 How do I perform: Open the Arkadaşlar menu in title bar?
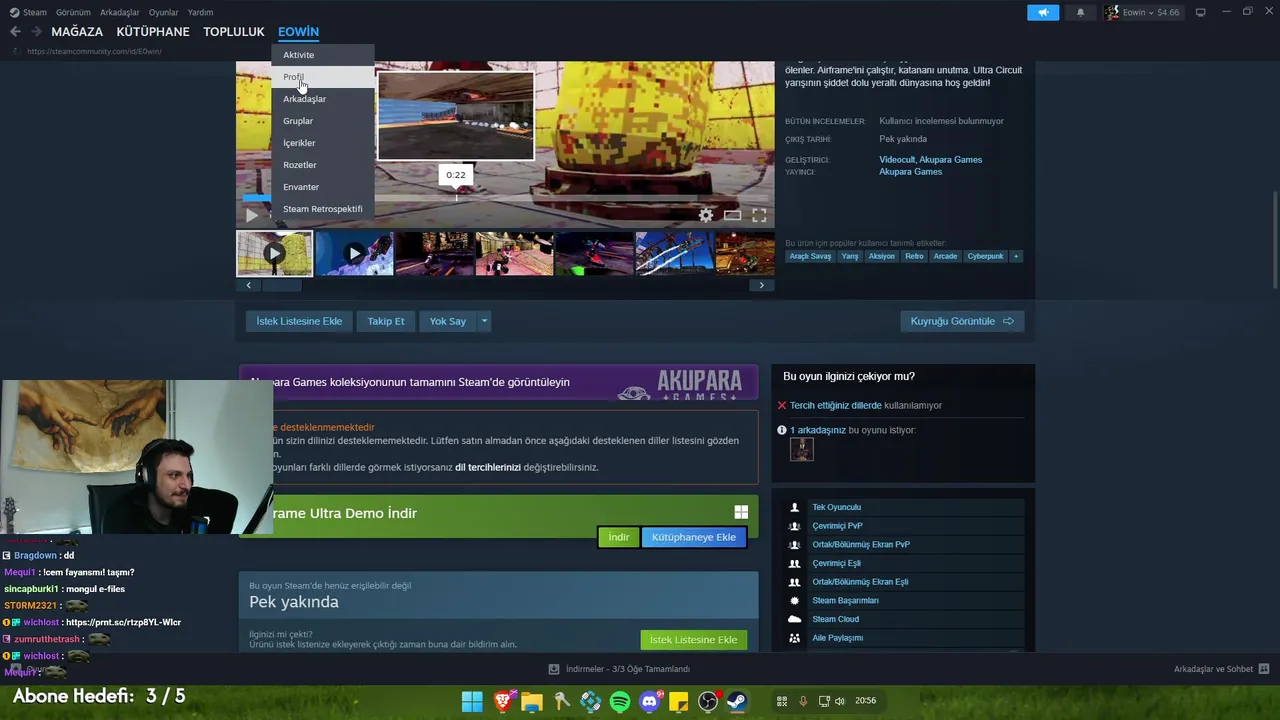(x=120, y=12)
